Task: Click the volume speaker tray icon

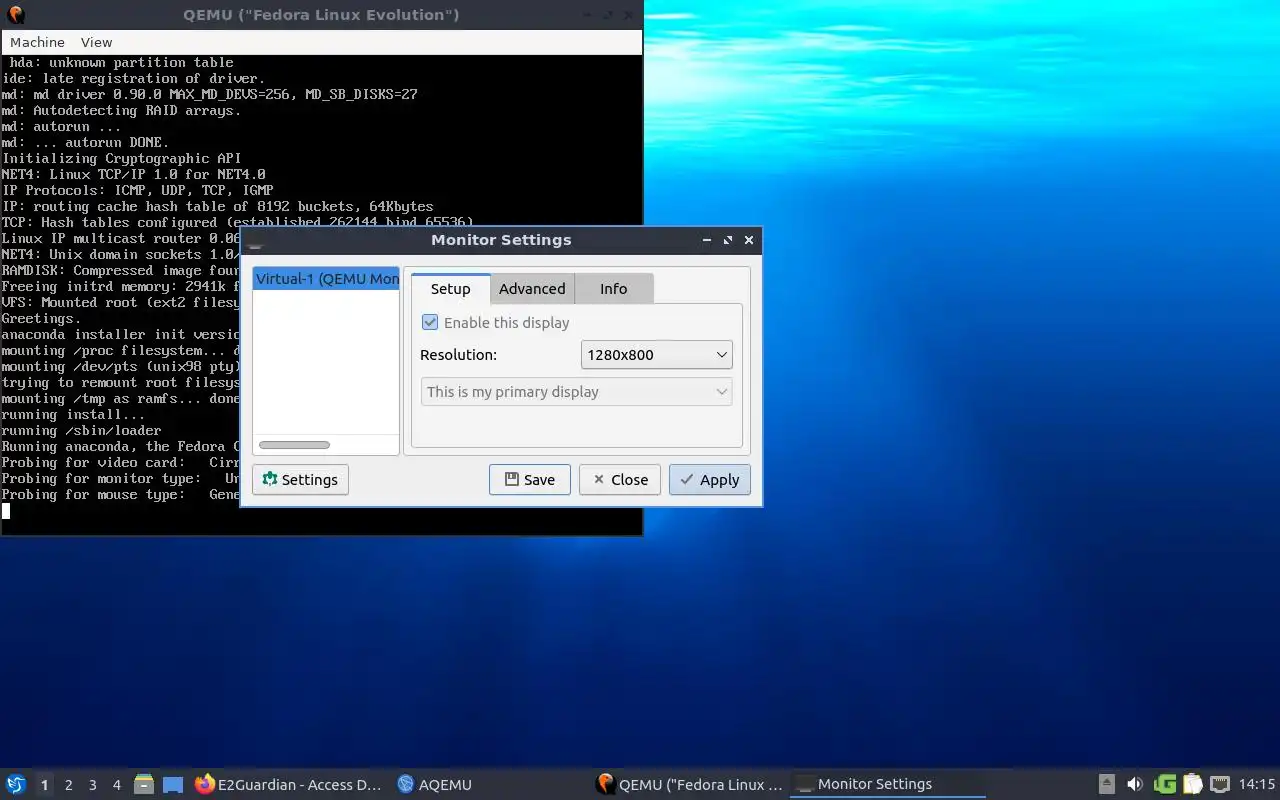Action: (1135, 785)
